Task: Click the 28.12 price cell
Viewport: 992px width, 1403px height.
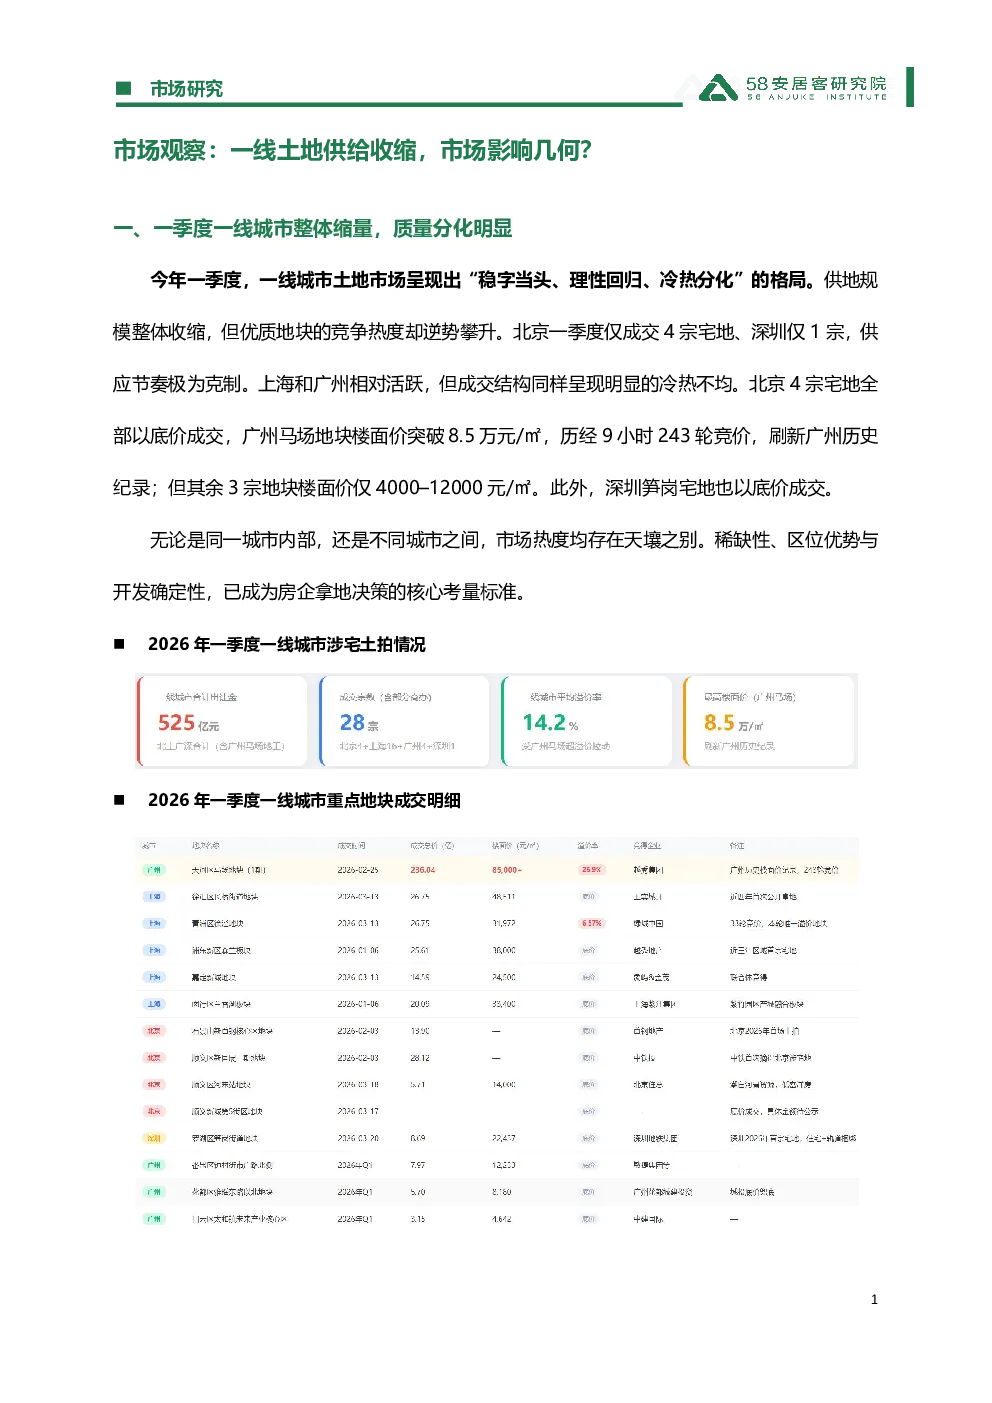Action: pos(419,1057)
